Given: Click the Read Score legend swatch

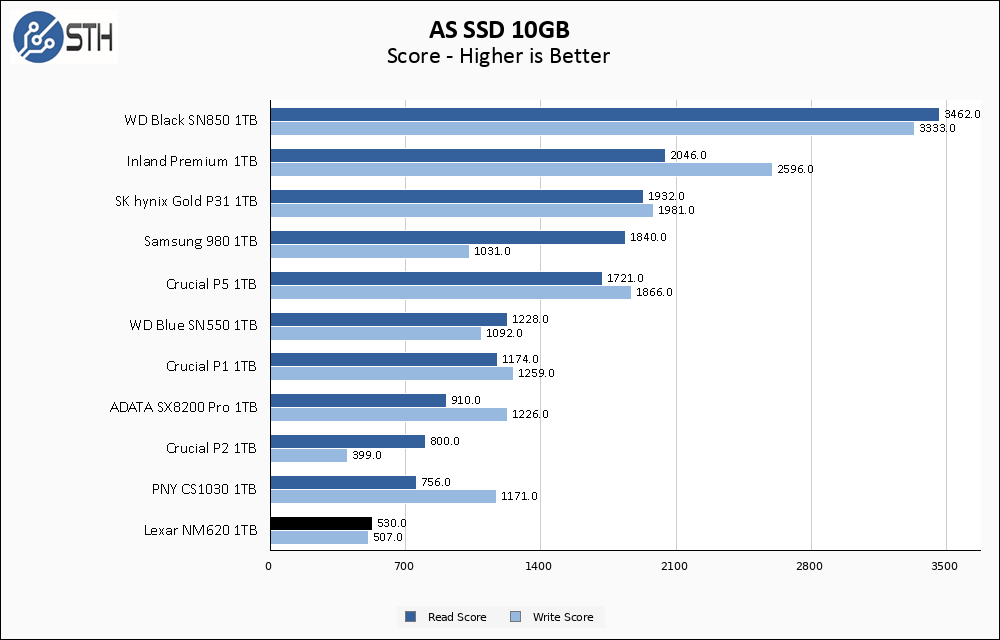Looking at the screenshot, I should click(411, 616).
